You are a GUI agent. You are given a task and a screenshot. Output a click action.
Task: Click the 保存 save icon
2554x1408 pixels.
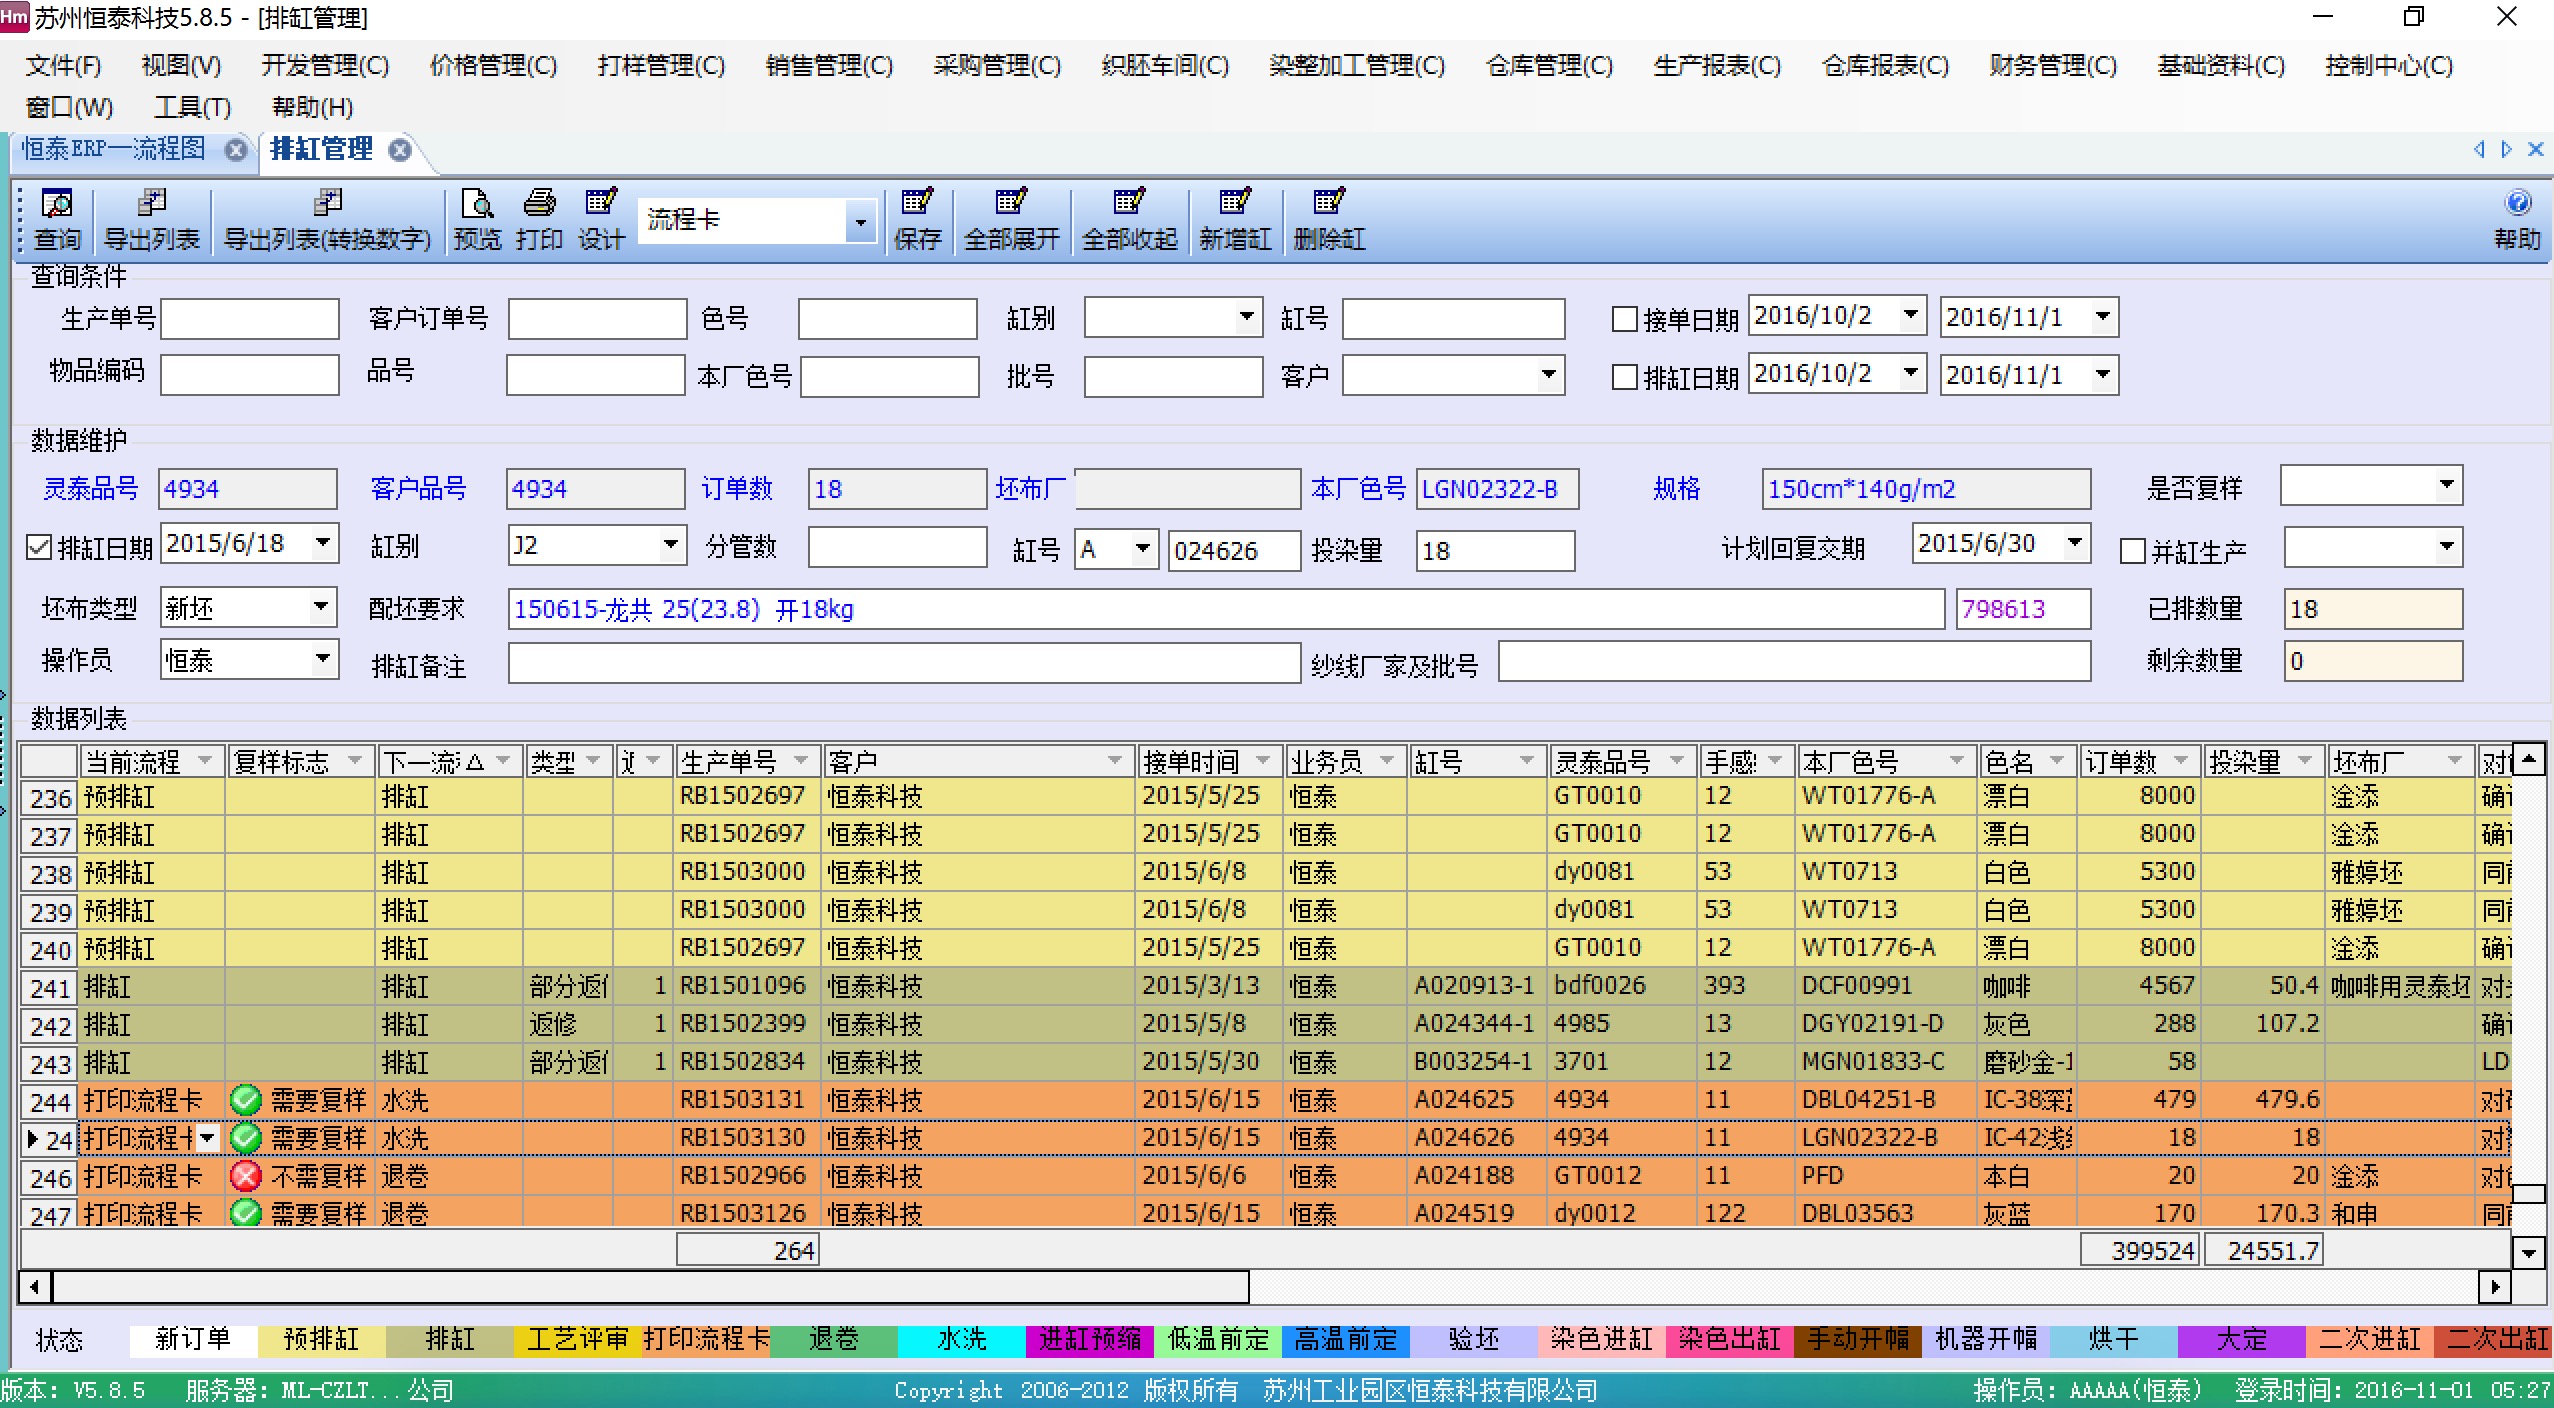[917, 220]
